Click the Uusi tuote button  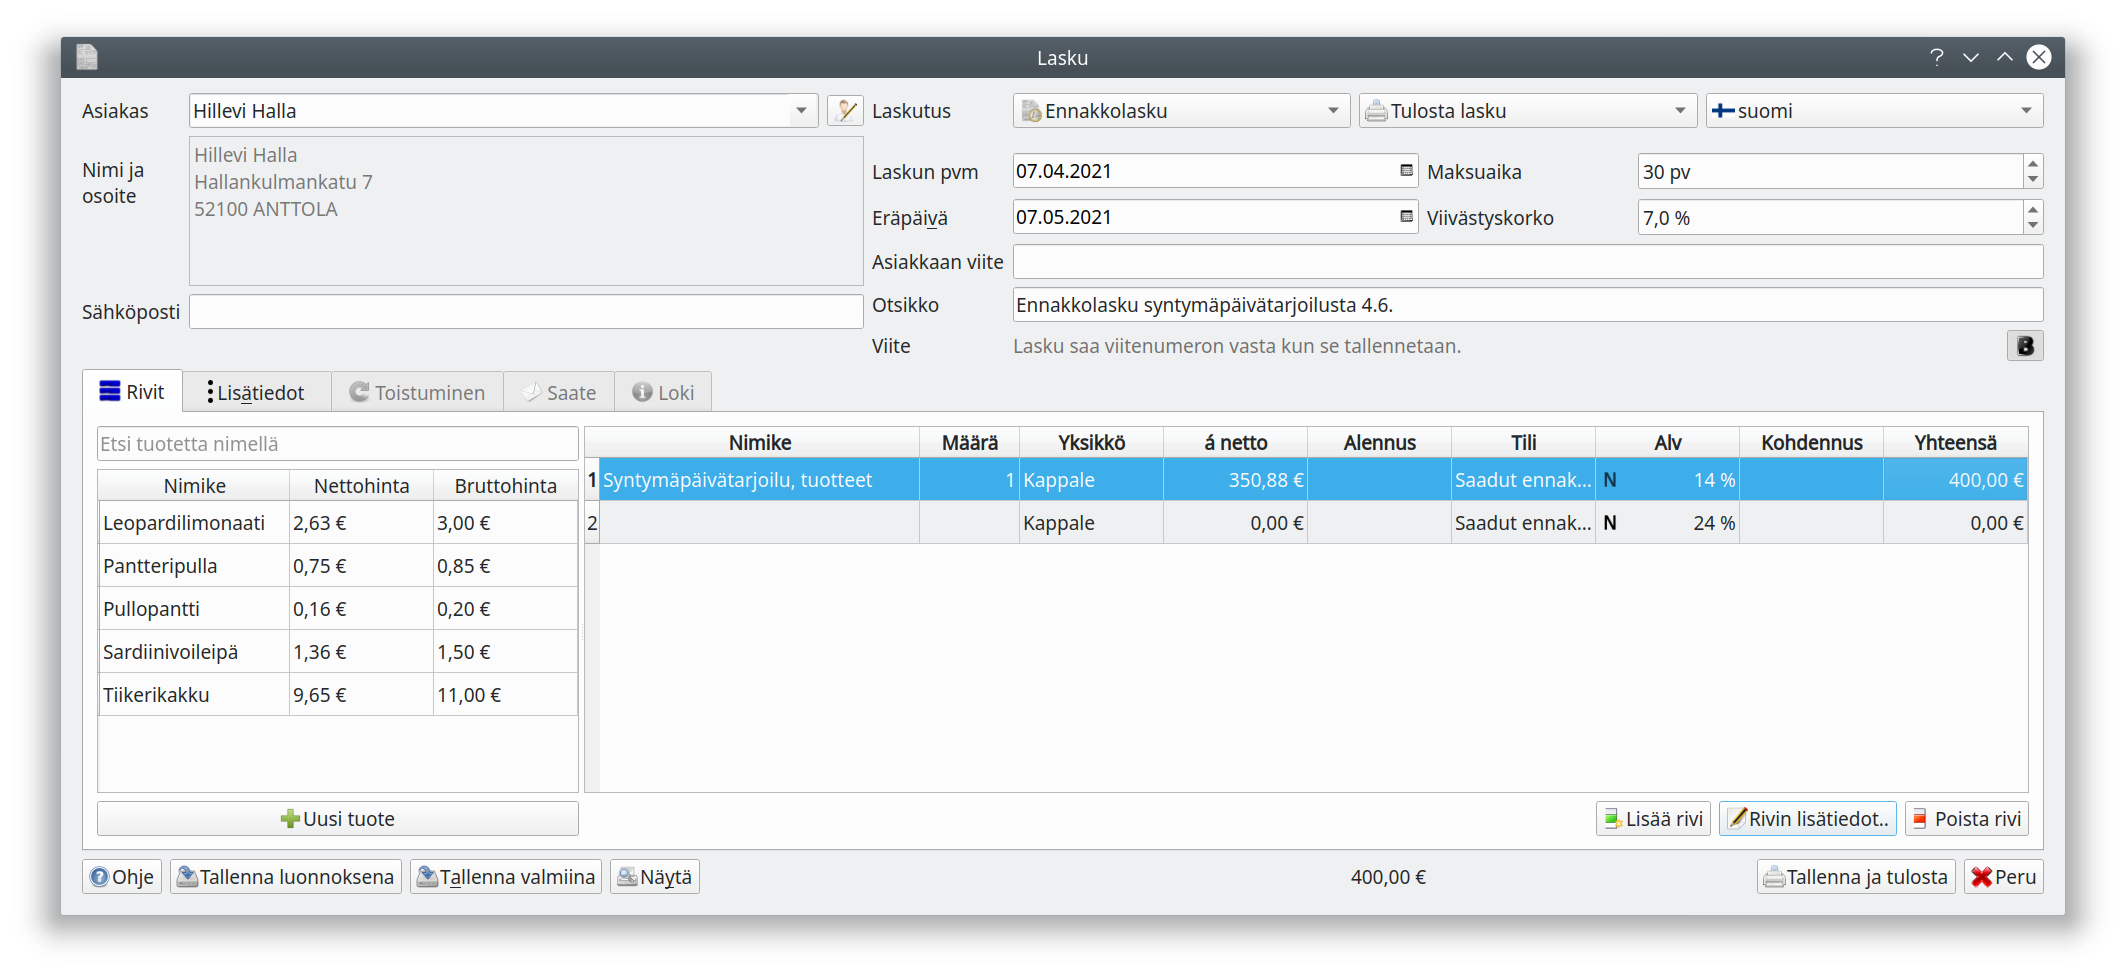point(338,819)
